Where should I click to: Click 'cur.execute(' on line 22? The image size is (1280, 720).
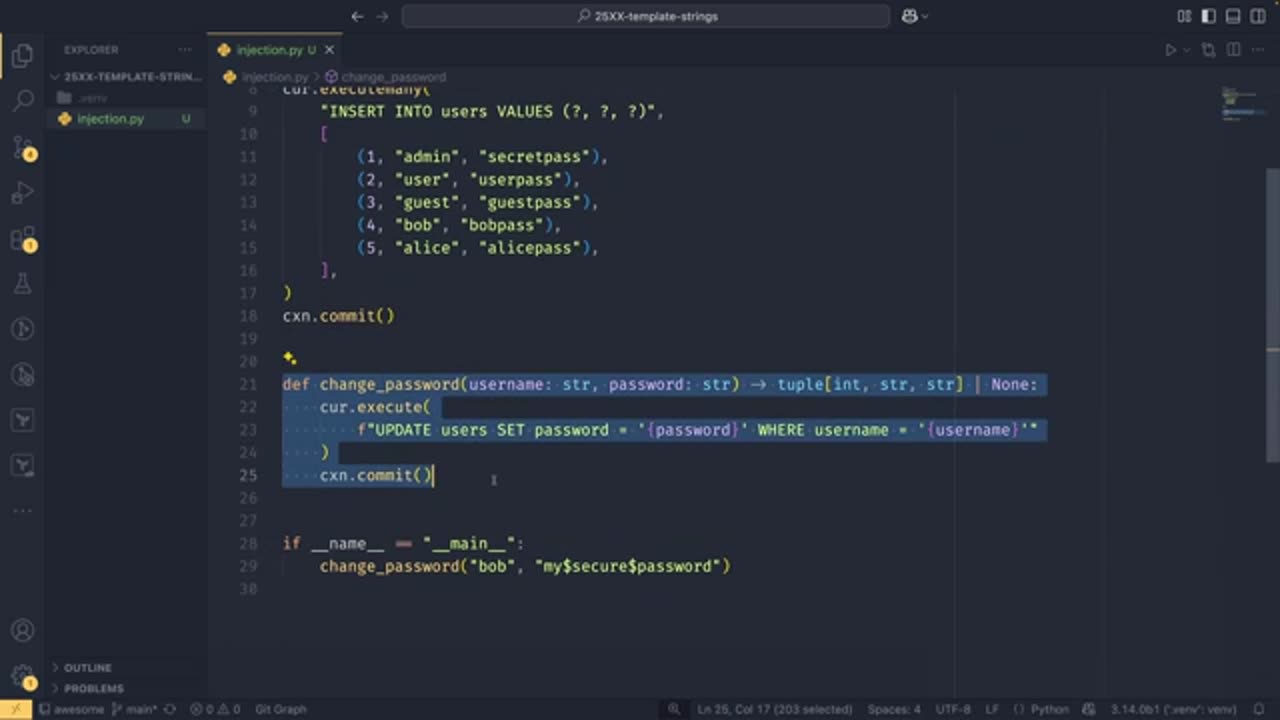pos(375,408)
